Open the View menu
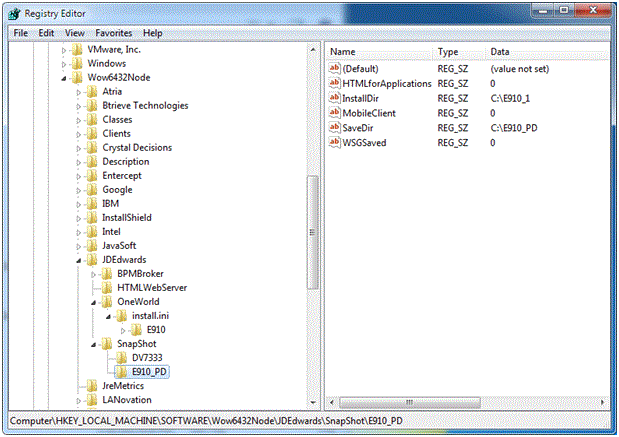Image resolution: width=619 pixels, height=437 pixels. (x=75, y=33)
